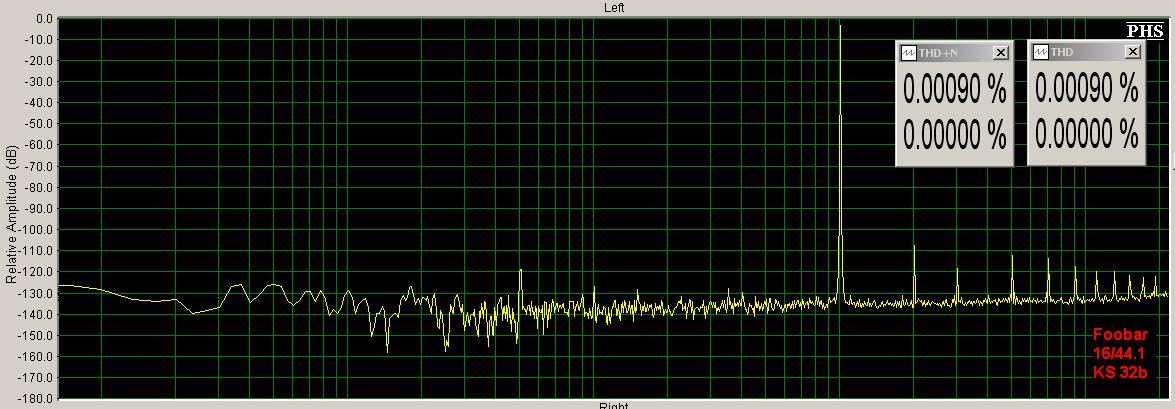
Task: Click the -70.0 y-axis value
Action: click(x=39, y=166)
